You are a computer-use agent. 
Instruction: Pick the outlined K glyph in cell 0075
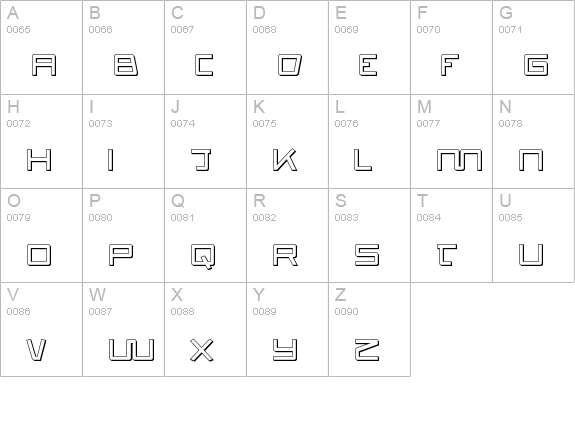click(x=285, y=160)
